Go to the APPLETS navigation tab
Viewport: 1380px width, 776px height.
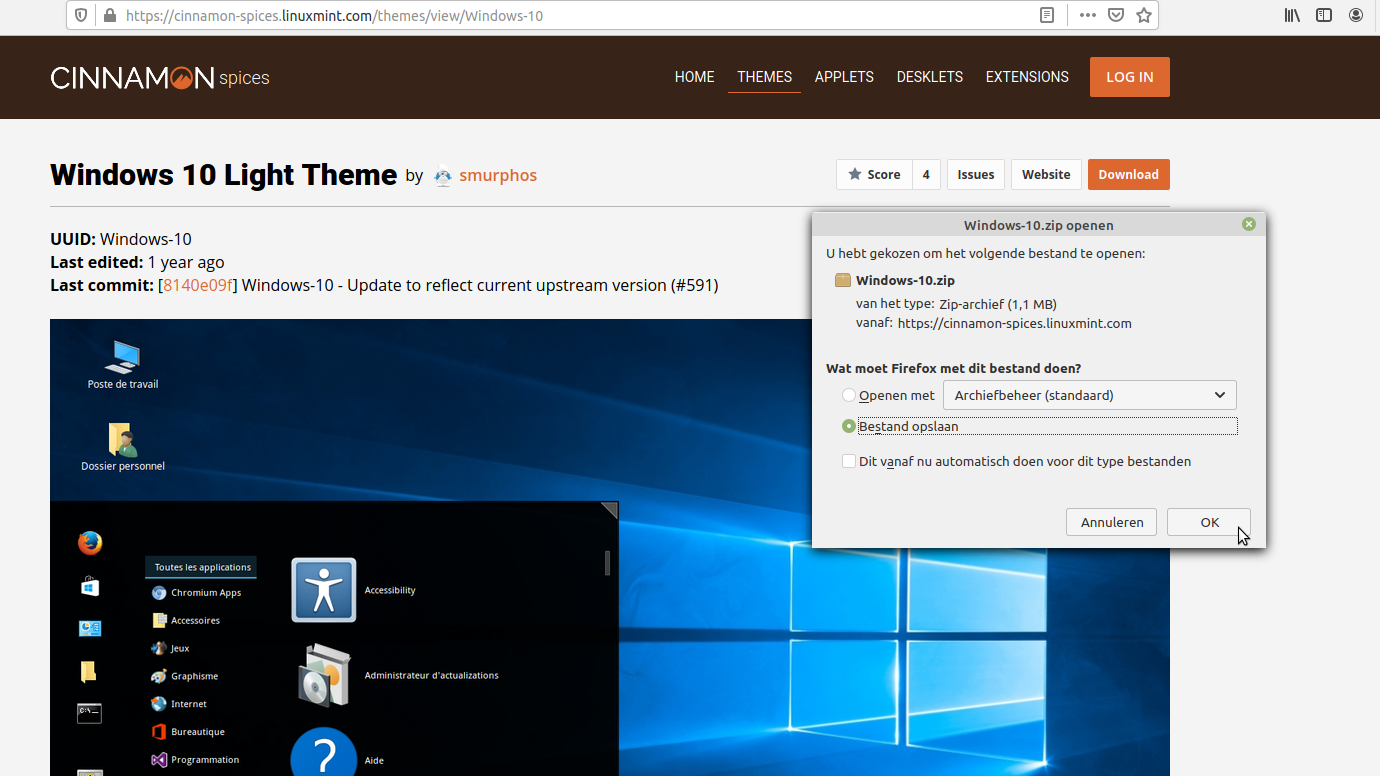coord(844,77)
